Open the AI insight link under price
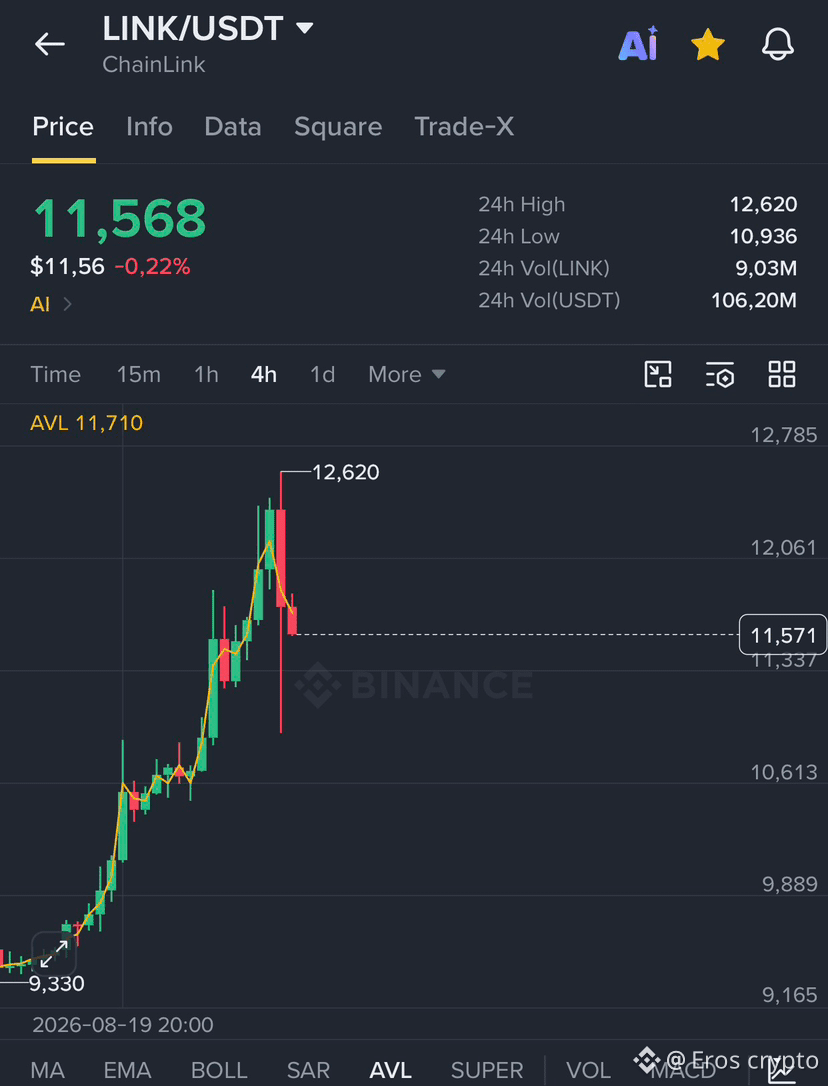828x1086 pixels. pyautogui.click(x=51, y=304)
